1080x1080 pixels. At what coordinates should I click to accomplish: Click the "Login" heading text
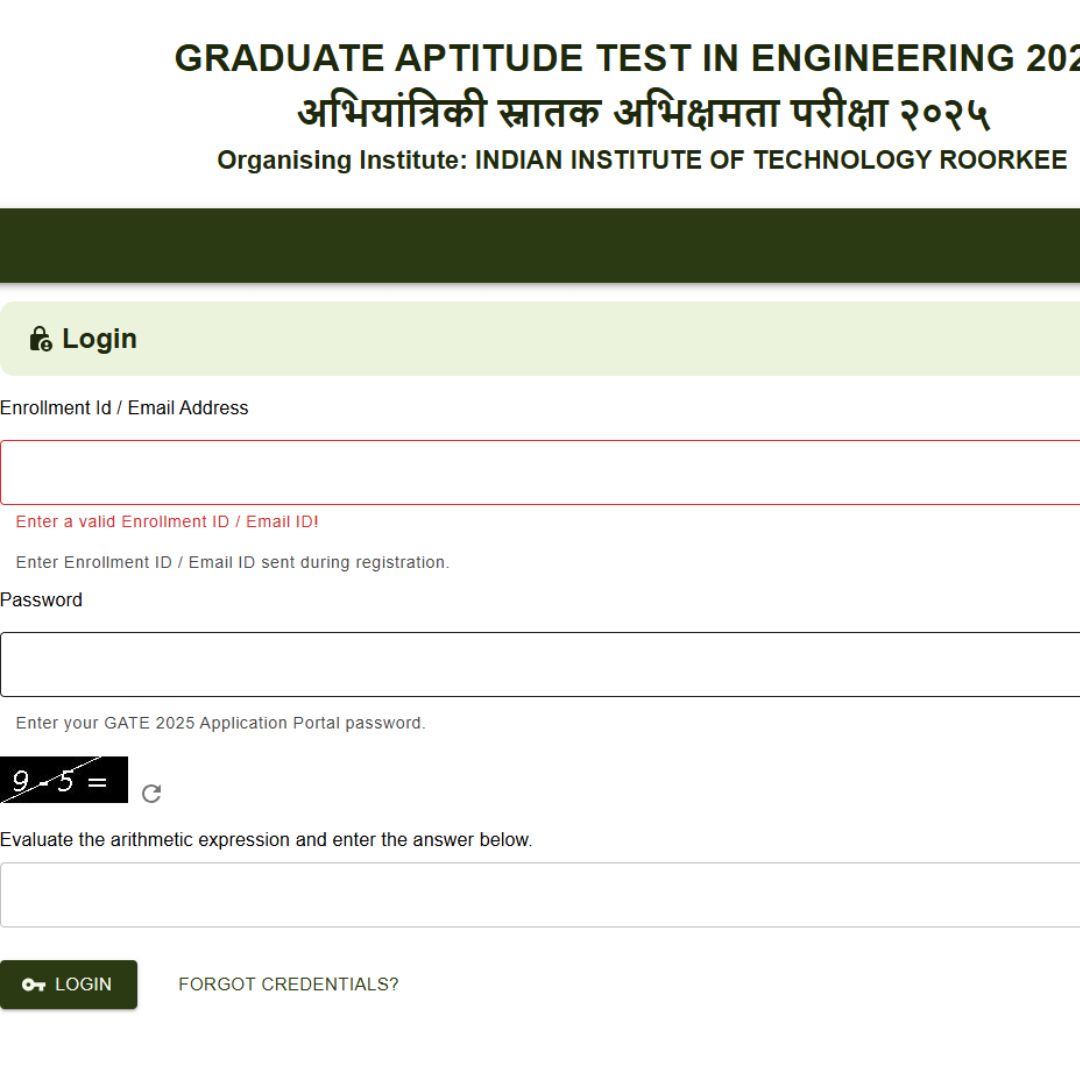click(99, 339)
